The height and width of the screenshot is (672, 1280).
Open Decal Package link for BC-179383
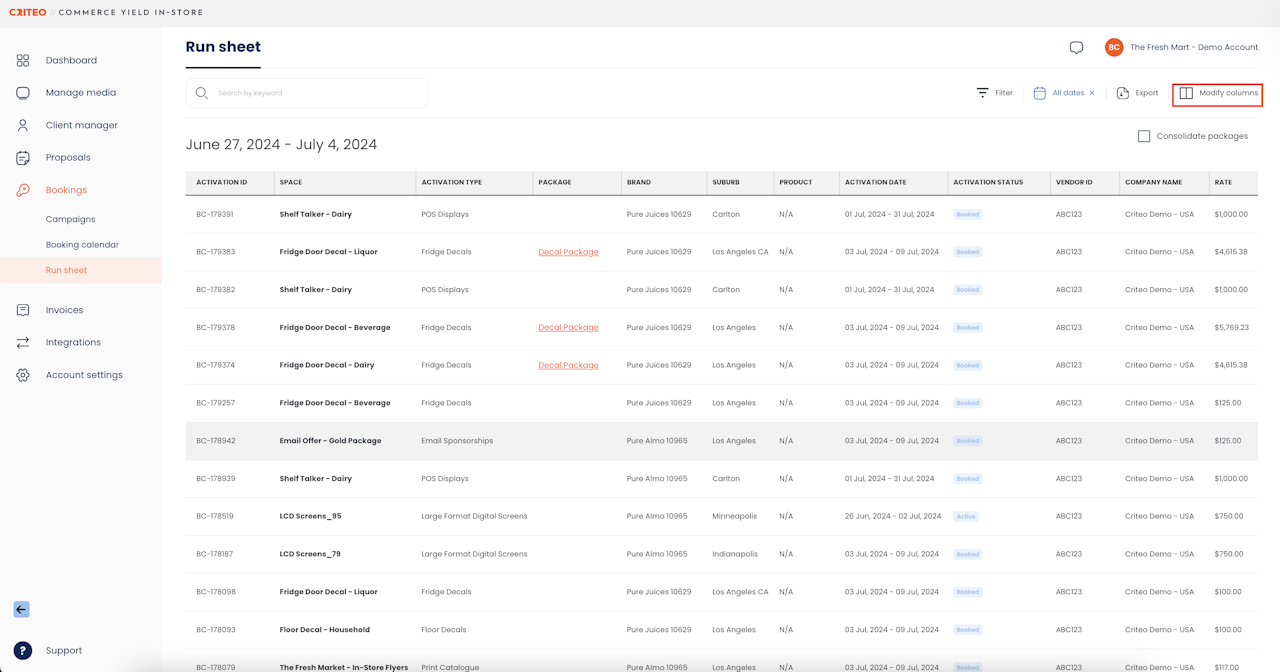tap(568, 252)
